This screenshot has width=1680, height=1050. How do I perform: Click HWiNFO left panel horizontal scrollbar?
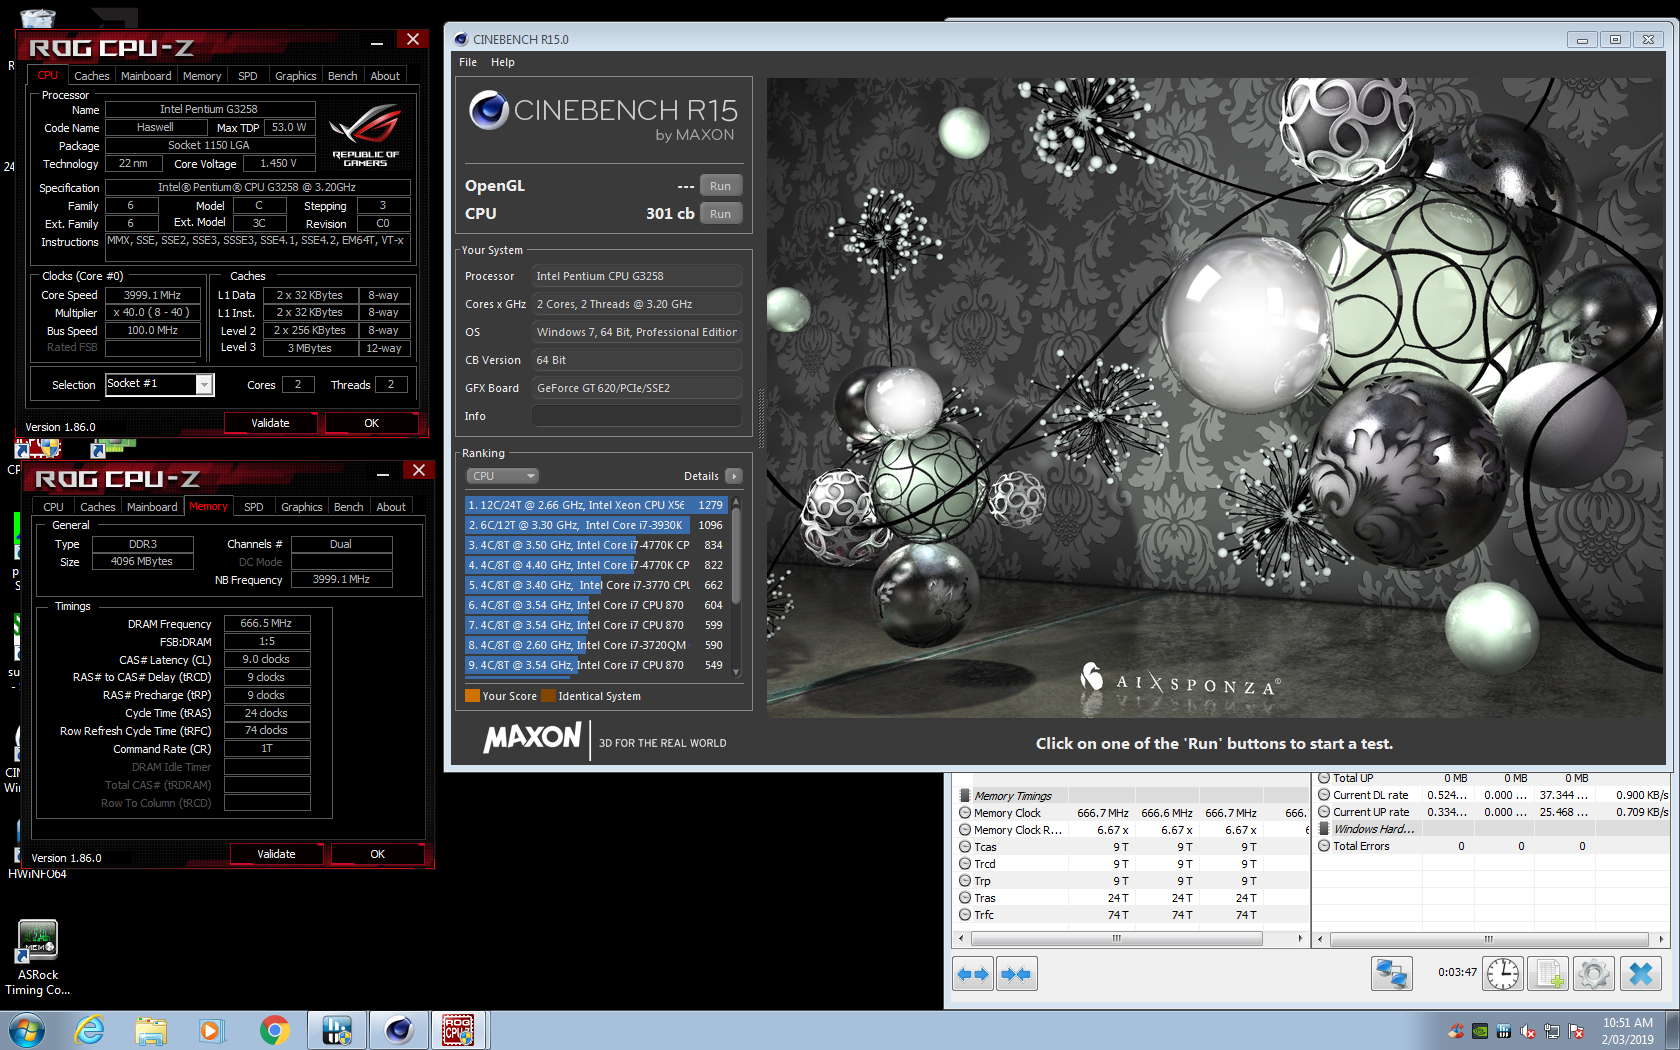[x=1116, y=939]
